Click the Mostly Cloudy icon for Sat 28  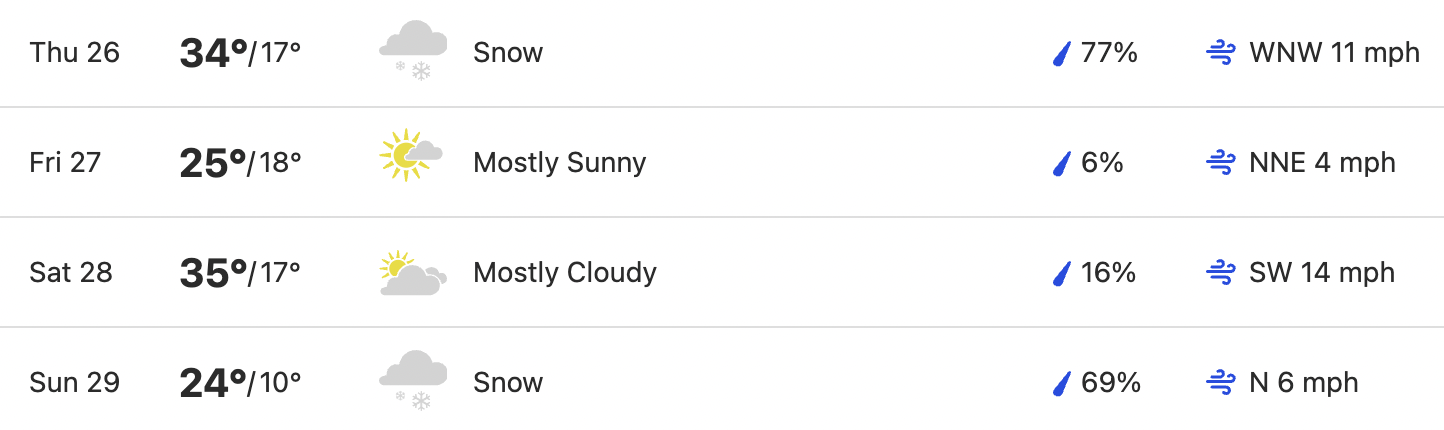coord(413,272)
